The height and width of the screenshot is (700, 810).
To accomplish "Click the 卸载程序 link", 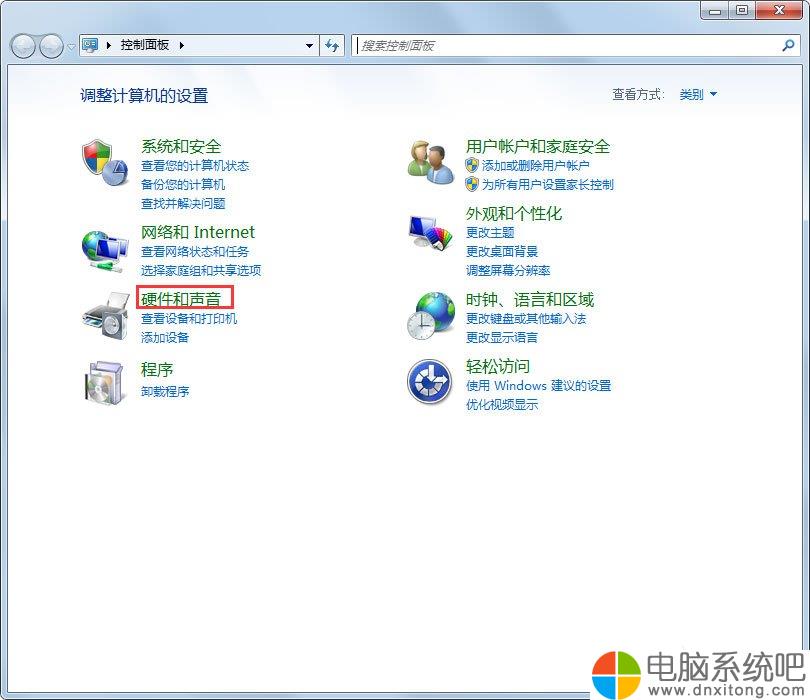I will click(165, 391).
